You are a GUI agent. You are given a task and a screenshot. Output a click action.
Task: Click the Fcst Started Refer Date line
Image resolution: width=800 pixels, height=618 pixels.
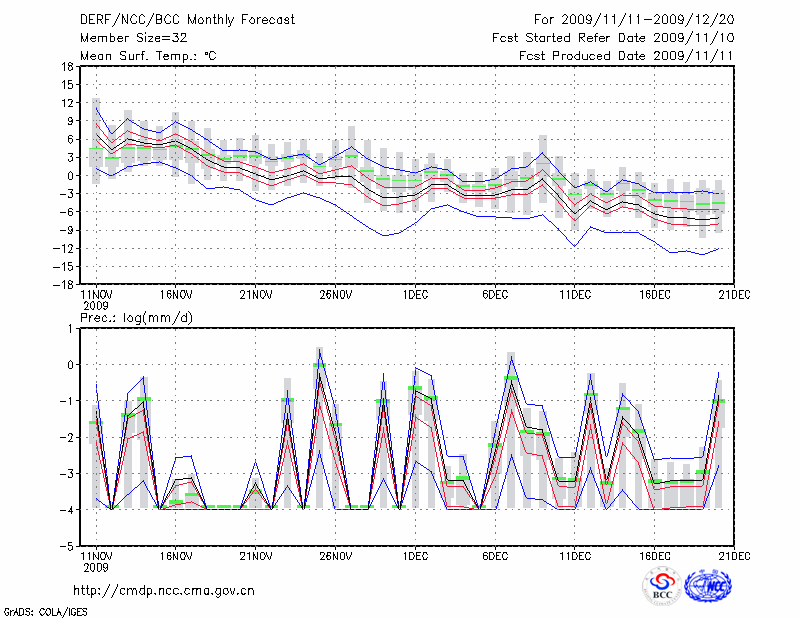click(614, 38)
